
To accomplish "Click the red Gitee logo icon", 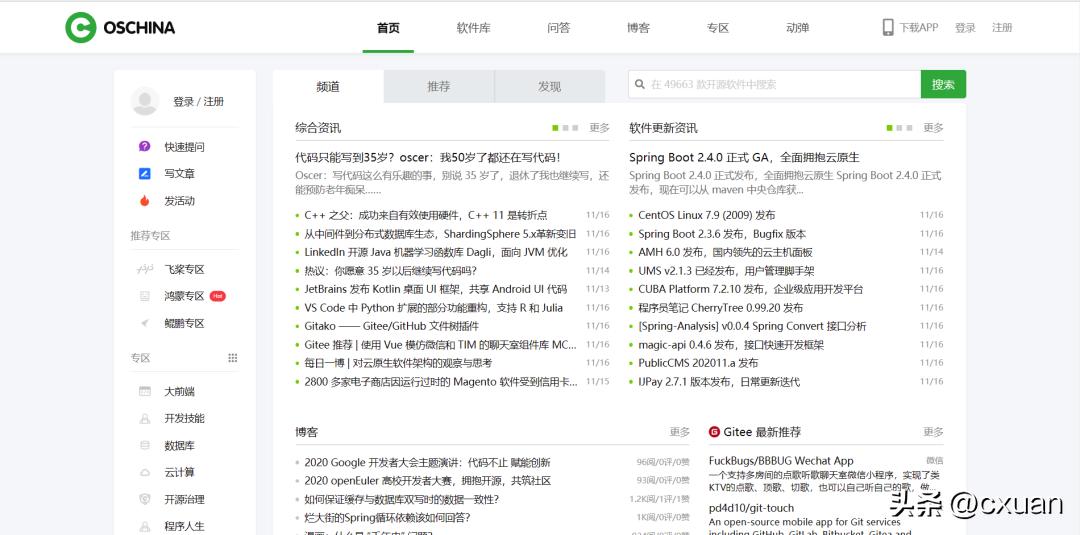I will point(714,432).
